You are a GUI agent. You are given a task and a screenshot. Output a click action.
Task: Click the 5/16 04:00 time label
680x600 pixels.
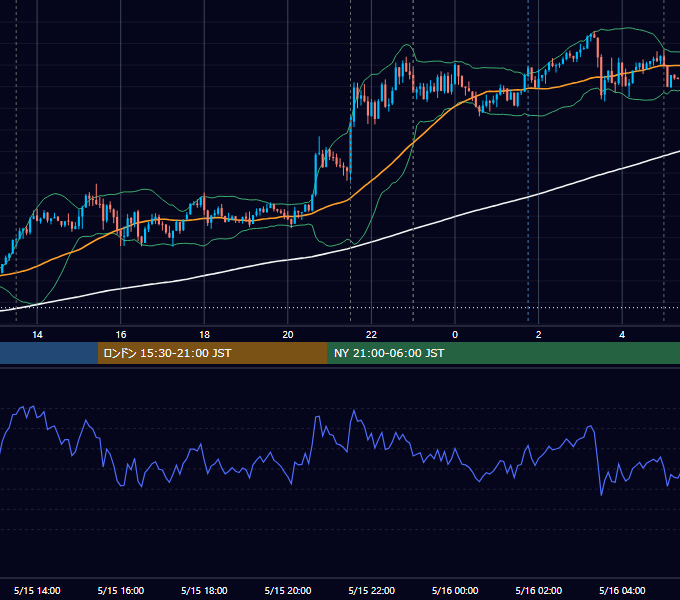coord(622,590)
